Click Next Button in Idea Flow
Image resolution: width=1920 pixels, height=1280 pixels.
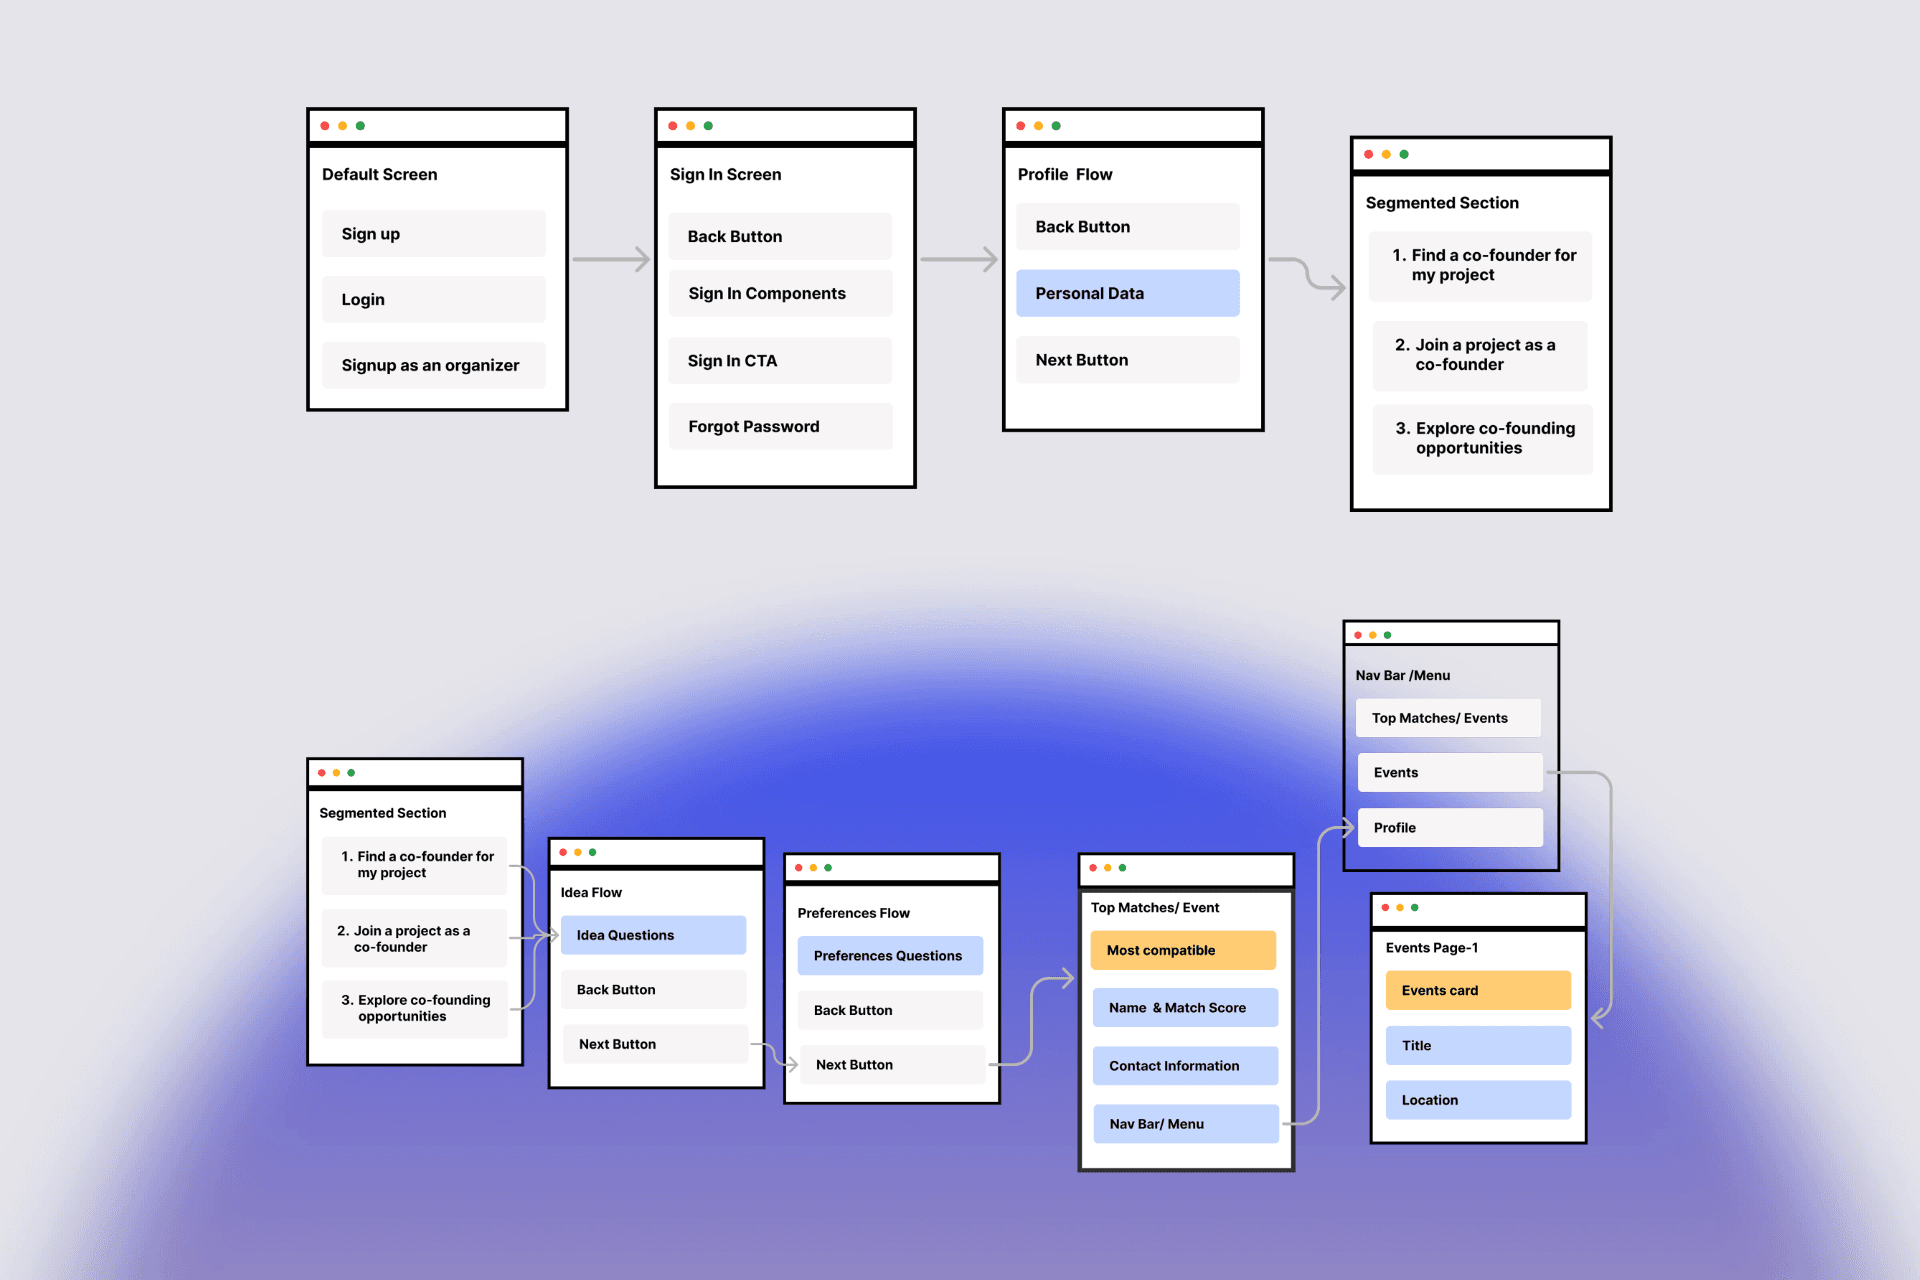coord(655,1044)
